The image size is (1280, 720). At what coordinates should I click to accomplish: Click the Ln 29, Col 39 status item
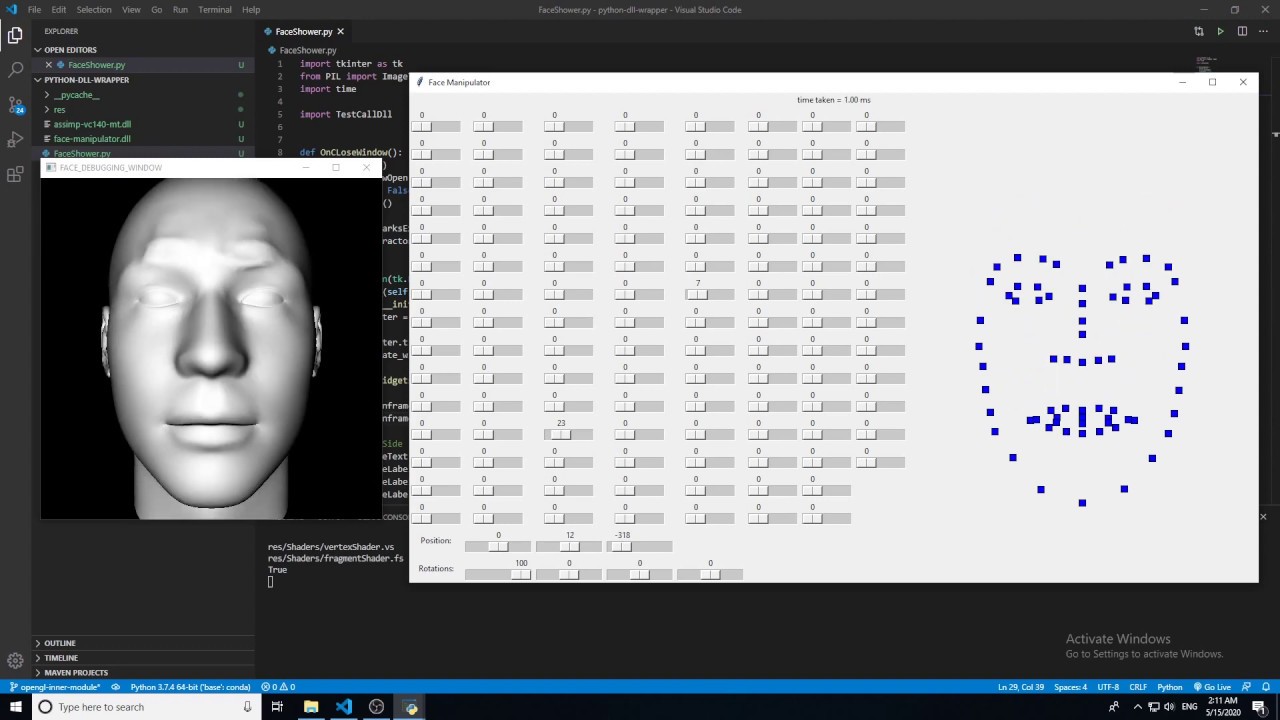1021,687
